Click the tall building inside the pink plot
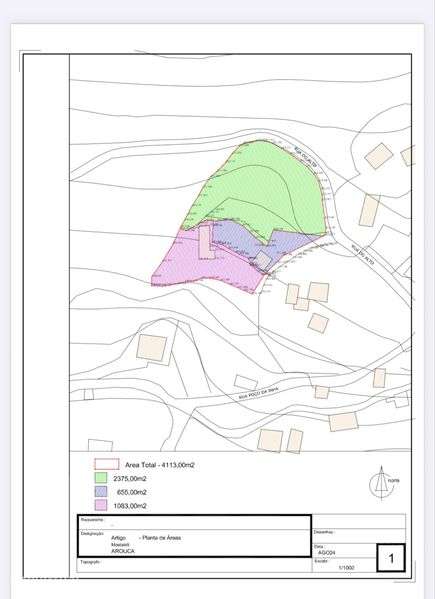The width and height of the screenshot is (435, 599). (205, 242)
